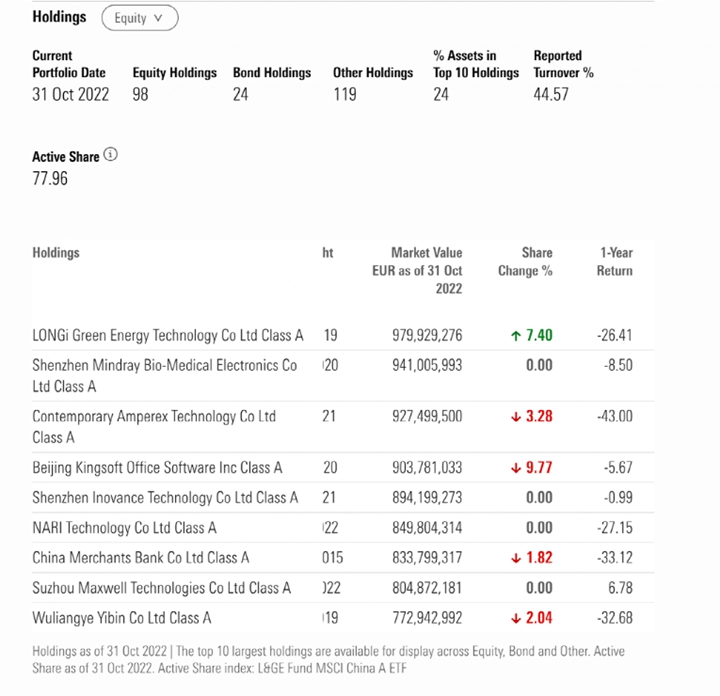The width and height of the screenshot is (720, 696).
Task: Click the Holdings table column header
Action: coord(56,253)
